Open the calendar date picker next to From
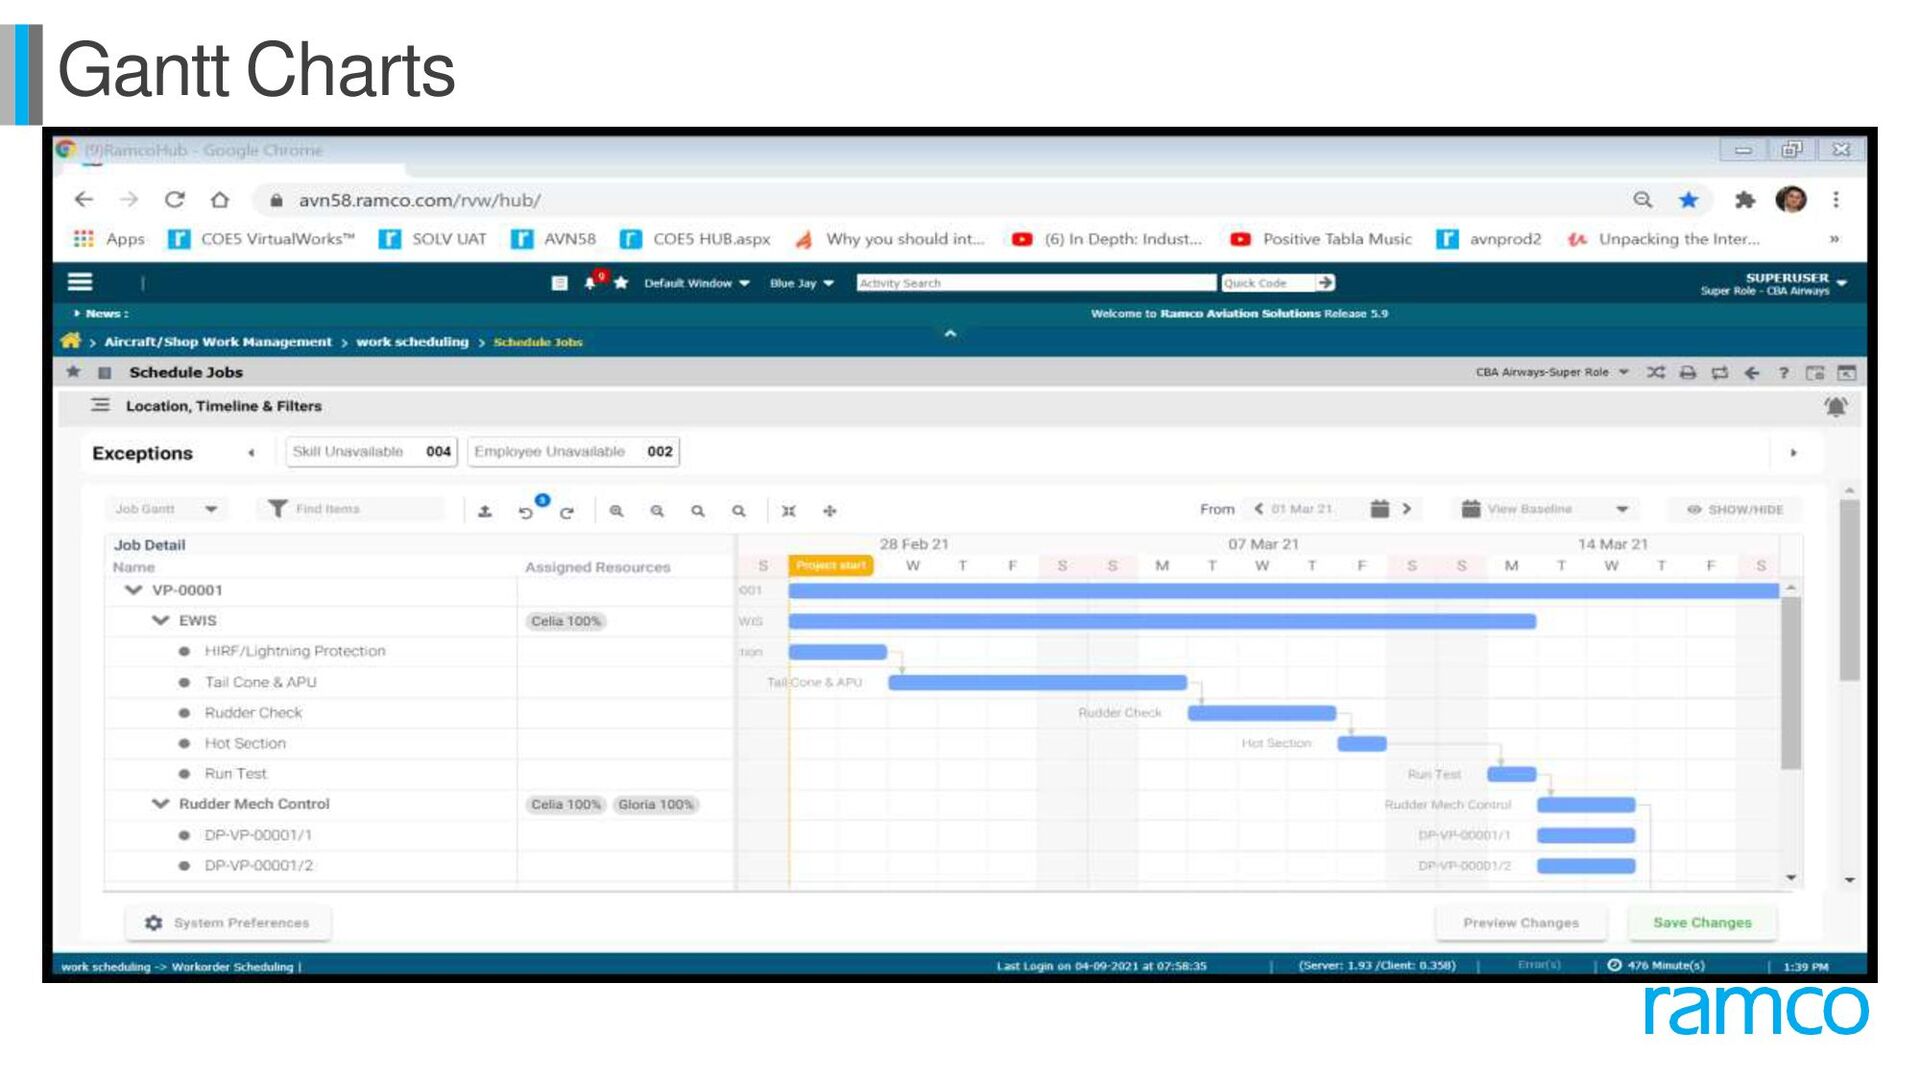This screenshot has height=1080, width=1920. [x=1379, y=509]
